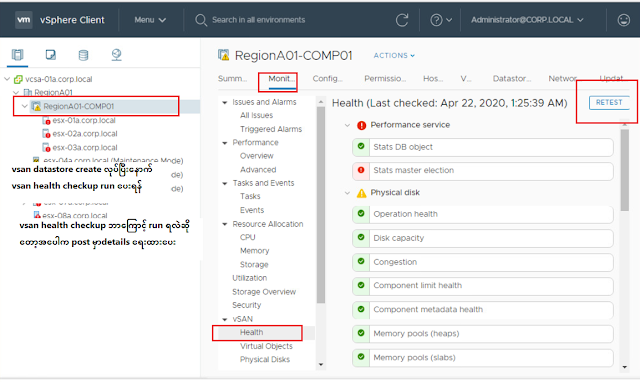640x382 pixels.
Task: Open the Storage inventory view icon
Action: tap(83, 55)
